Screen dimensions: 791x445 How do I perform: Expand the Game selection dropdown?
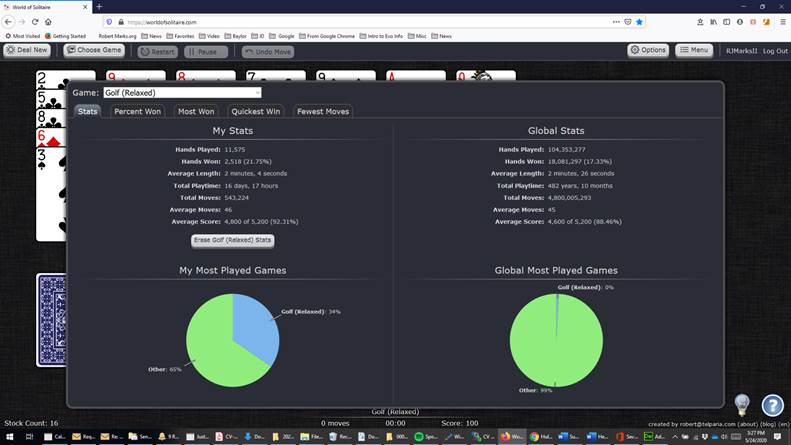click(182, 93)
